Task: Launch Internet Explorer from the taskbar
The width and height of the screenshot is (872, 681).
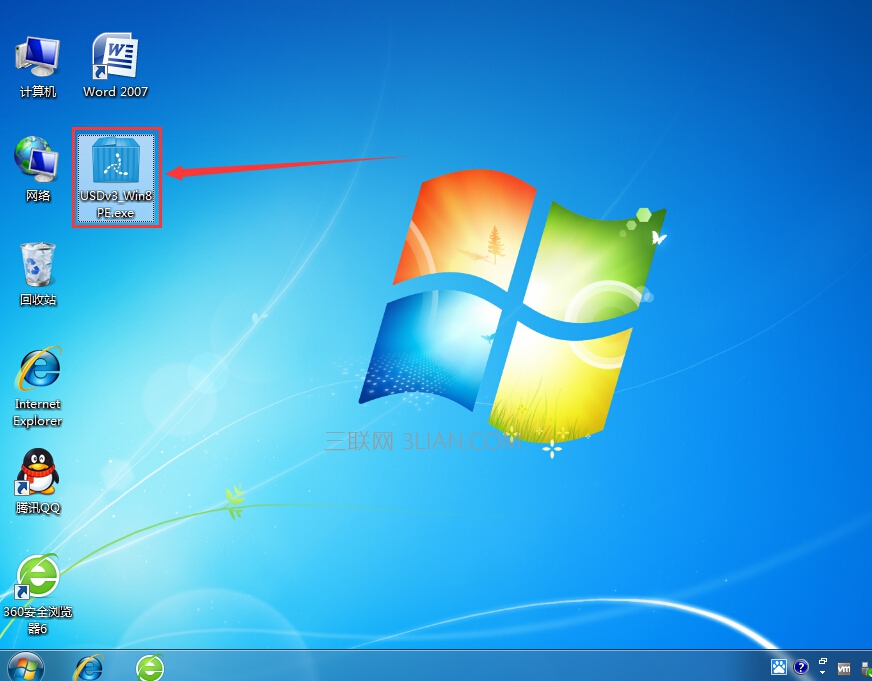Action: (89, 667)
